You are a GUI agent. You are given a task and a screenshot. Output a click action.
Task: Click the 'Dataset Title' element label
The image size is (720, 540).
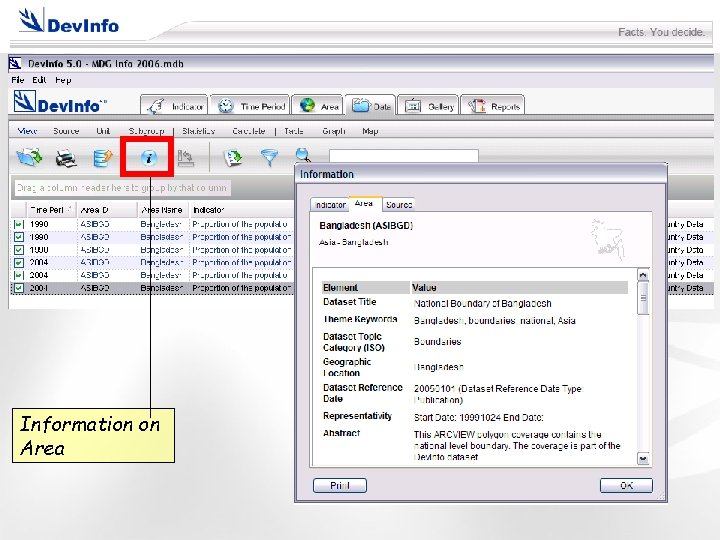coord(349,302)
